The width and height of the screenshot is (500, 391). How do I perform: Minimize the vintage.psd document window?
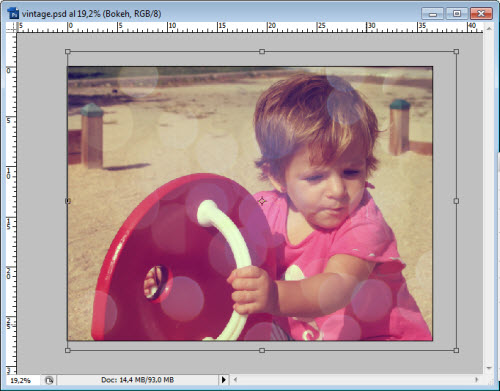tap(433, 14)
